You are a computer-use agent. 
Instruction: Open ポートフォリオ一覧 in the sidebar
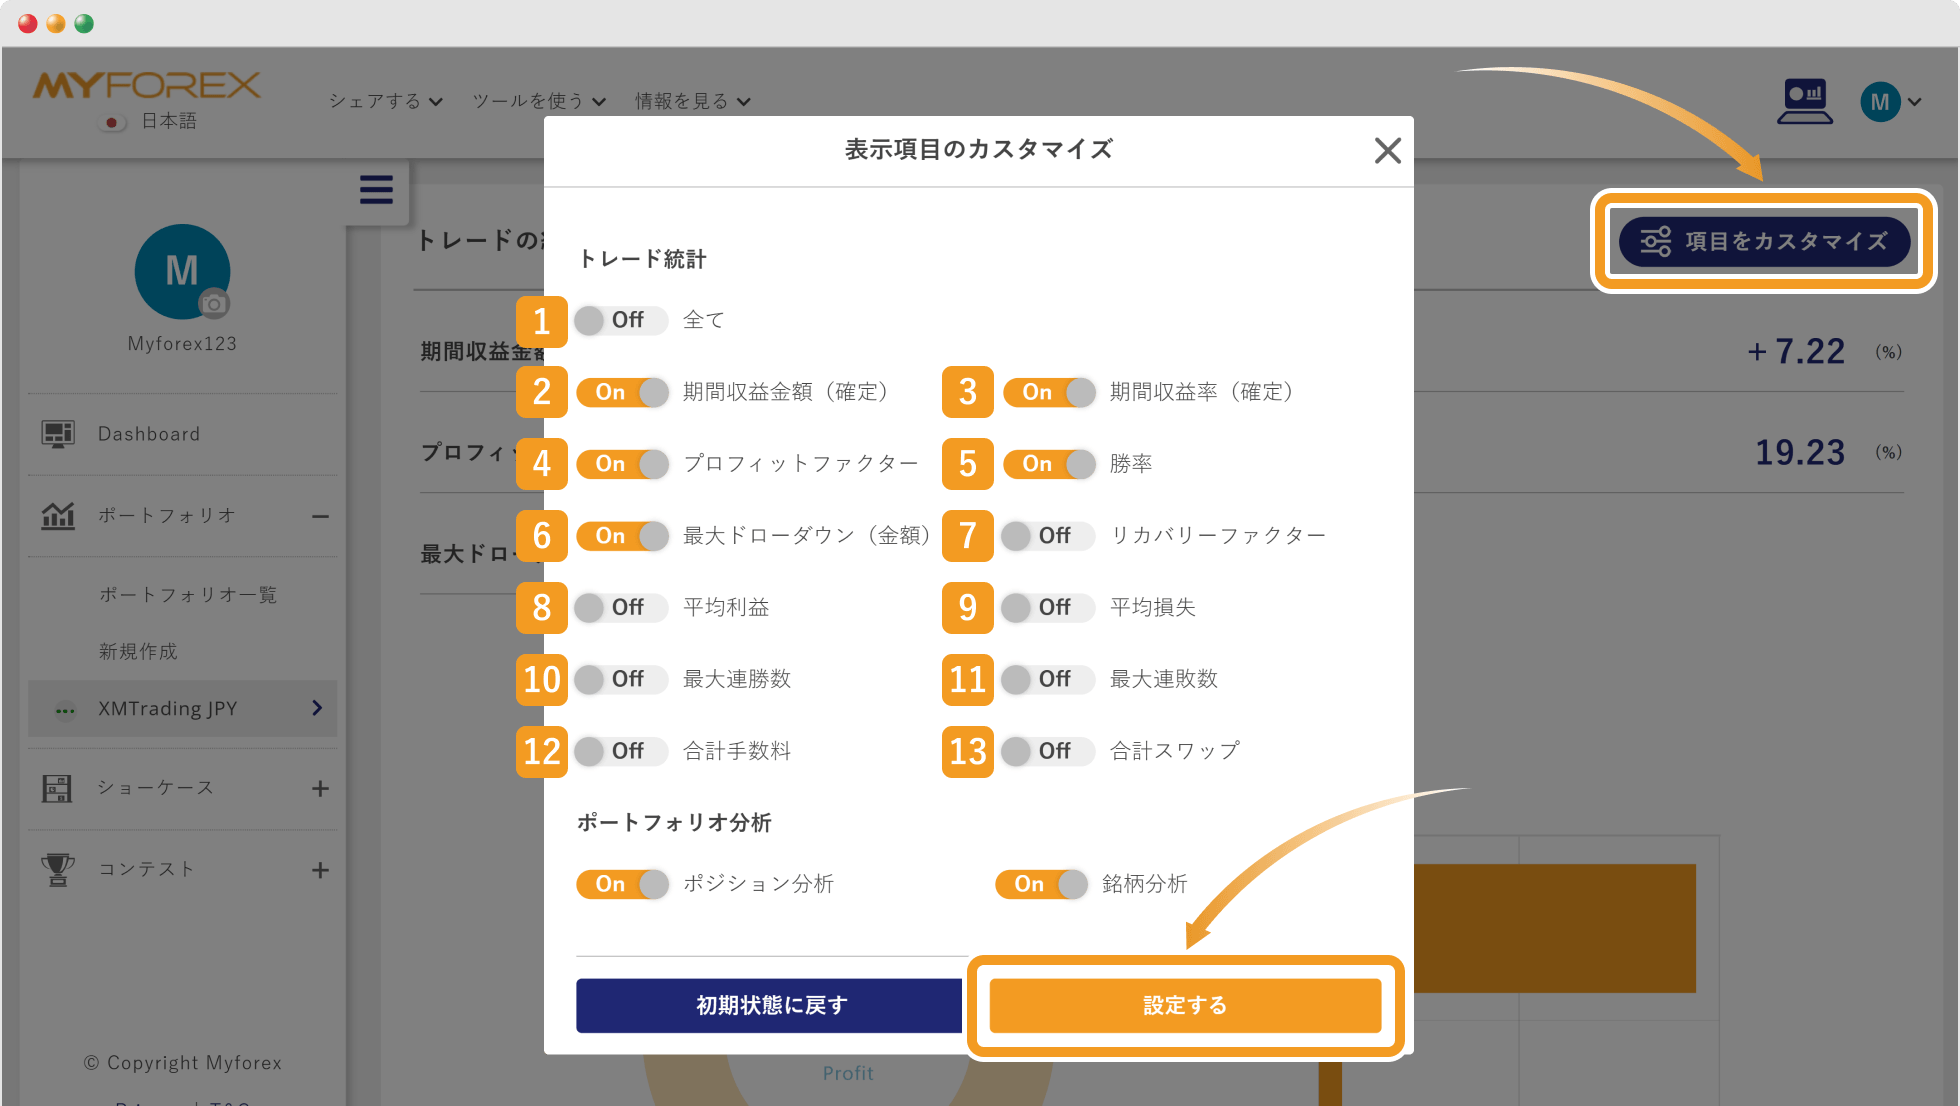(x=188, y=595)
